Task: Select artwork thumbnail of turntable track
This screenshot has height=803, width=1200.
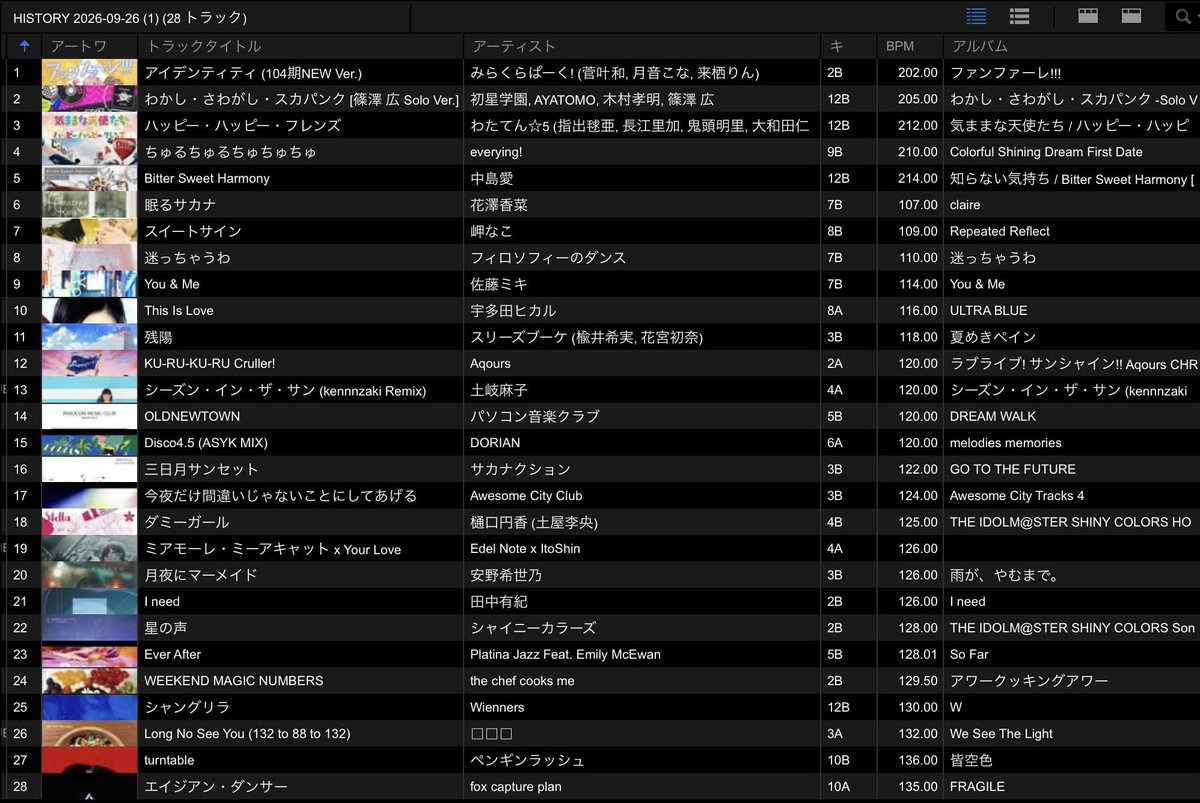Action: pyautogui.click(x=89, y=760)
